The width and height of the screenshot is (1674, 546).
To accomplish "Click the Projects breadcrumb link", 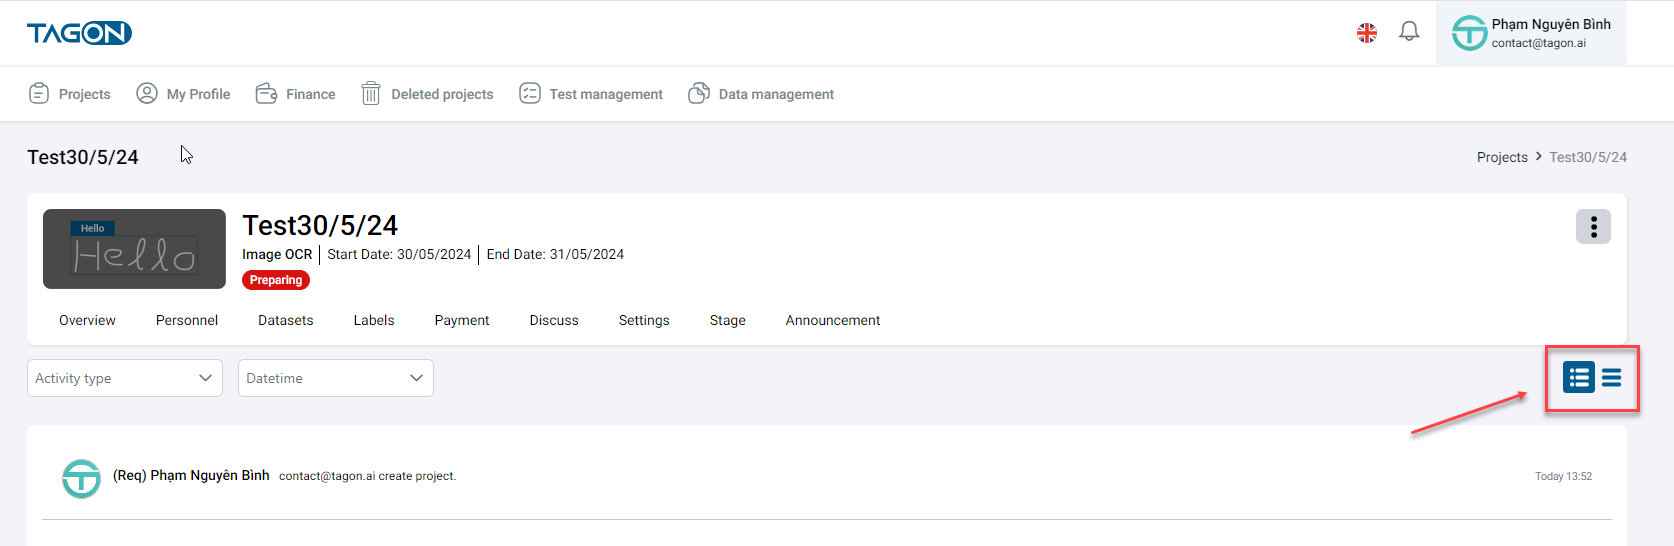I will 1501,157.
